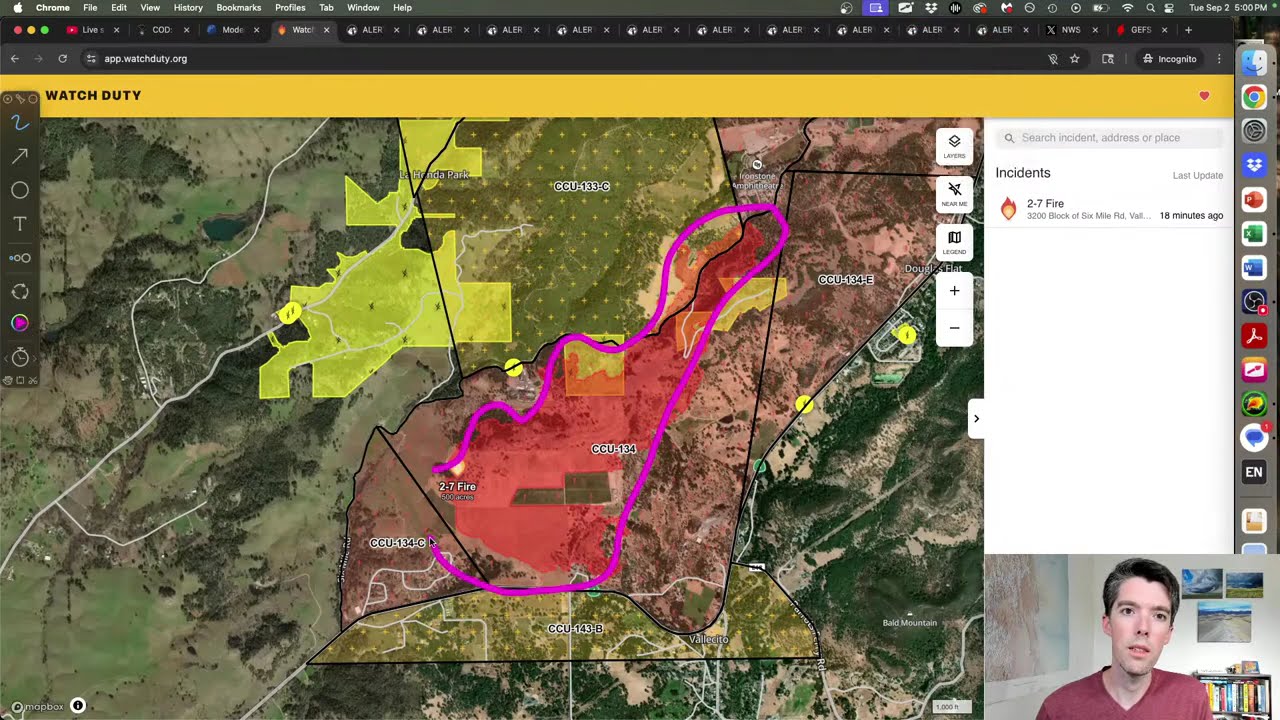Open the Profiles menu

[x=290, y=8]
